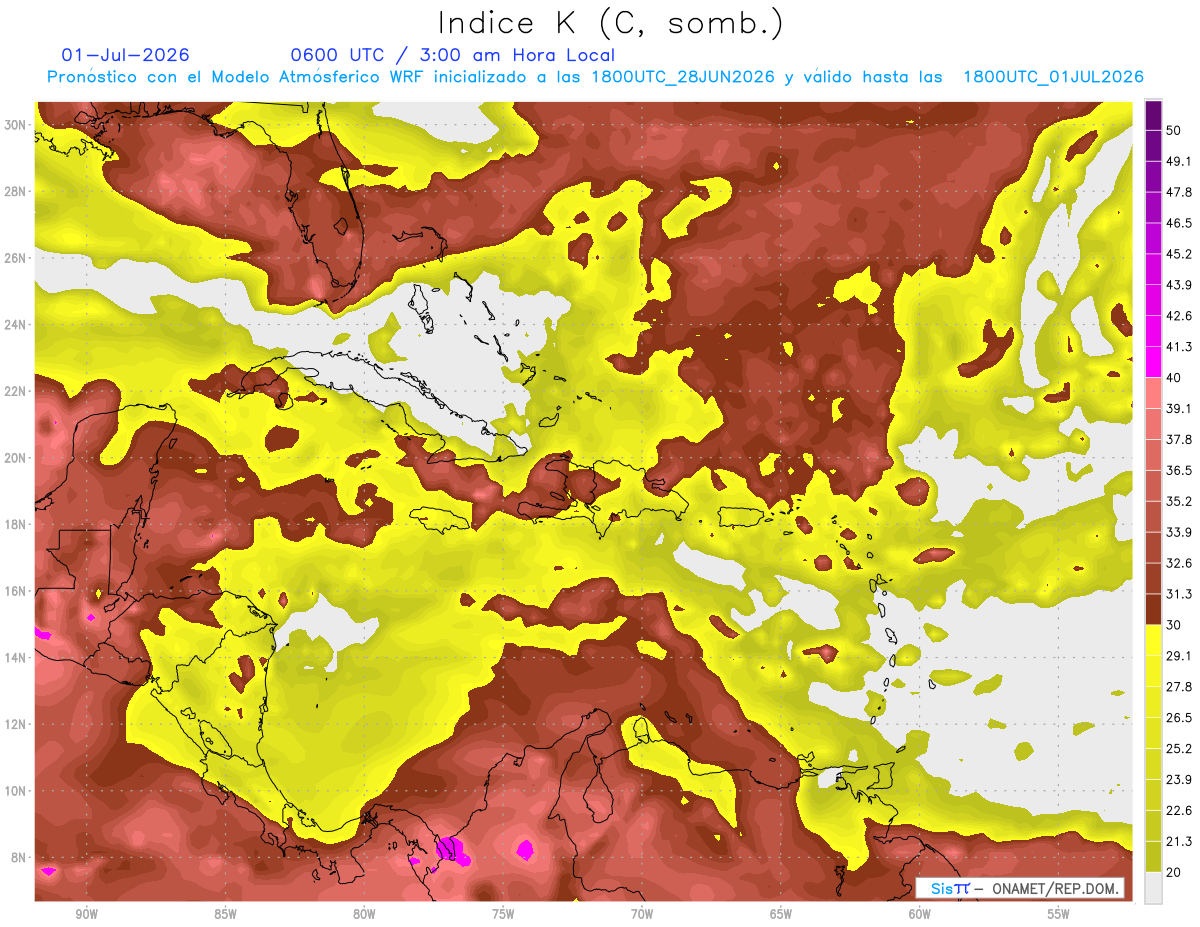Click the colorbar value "45.2"
Image resolution: width=1200 pixels, height=927 pixels.
click(x=1178, y=254)
